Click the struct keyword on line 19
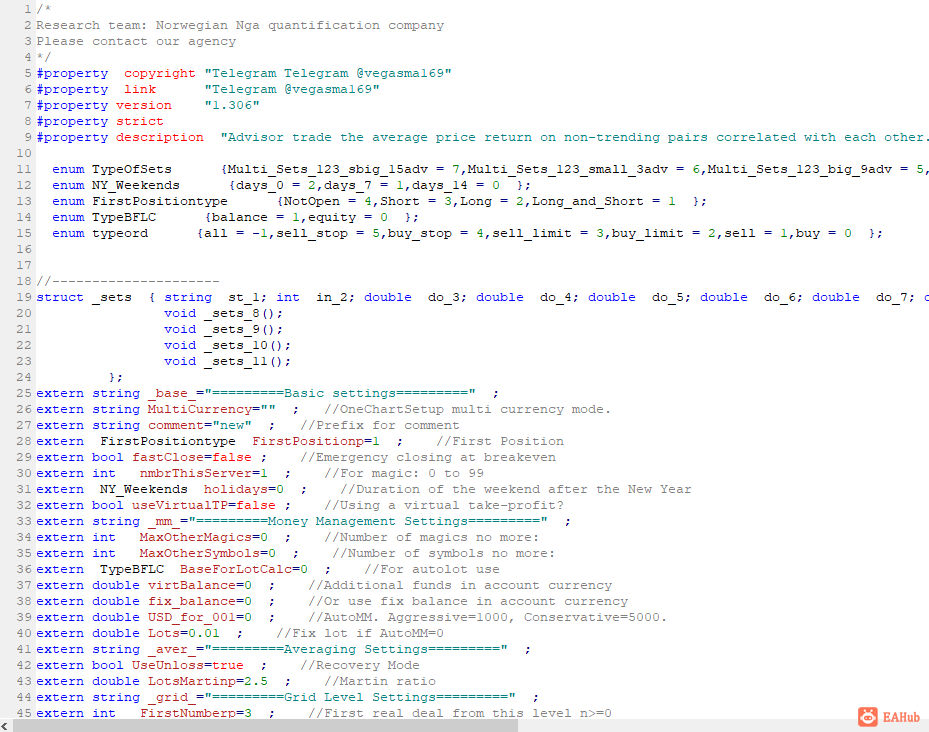Image resolution: width=929 pixels, height=732 pixels. [x=60, y=297]
